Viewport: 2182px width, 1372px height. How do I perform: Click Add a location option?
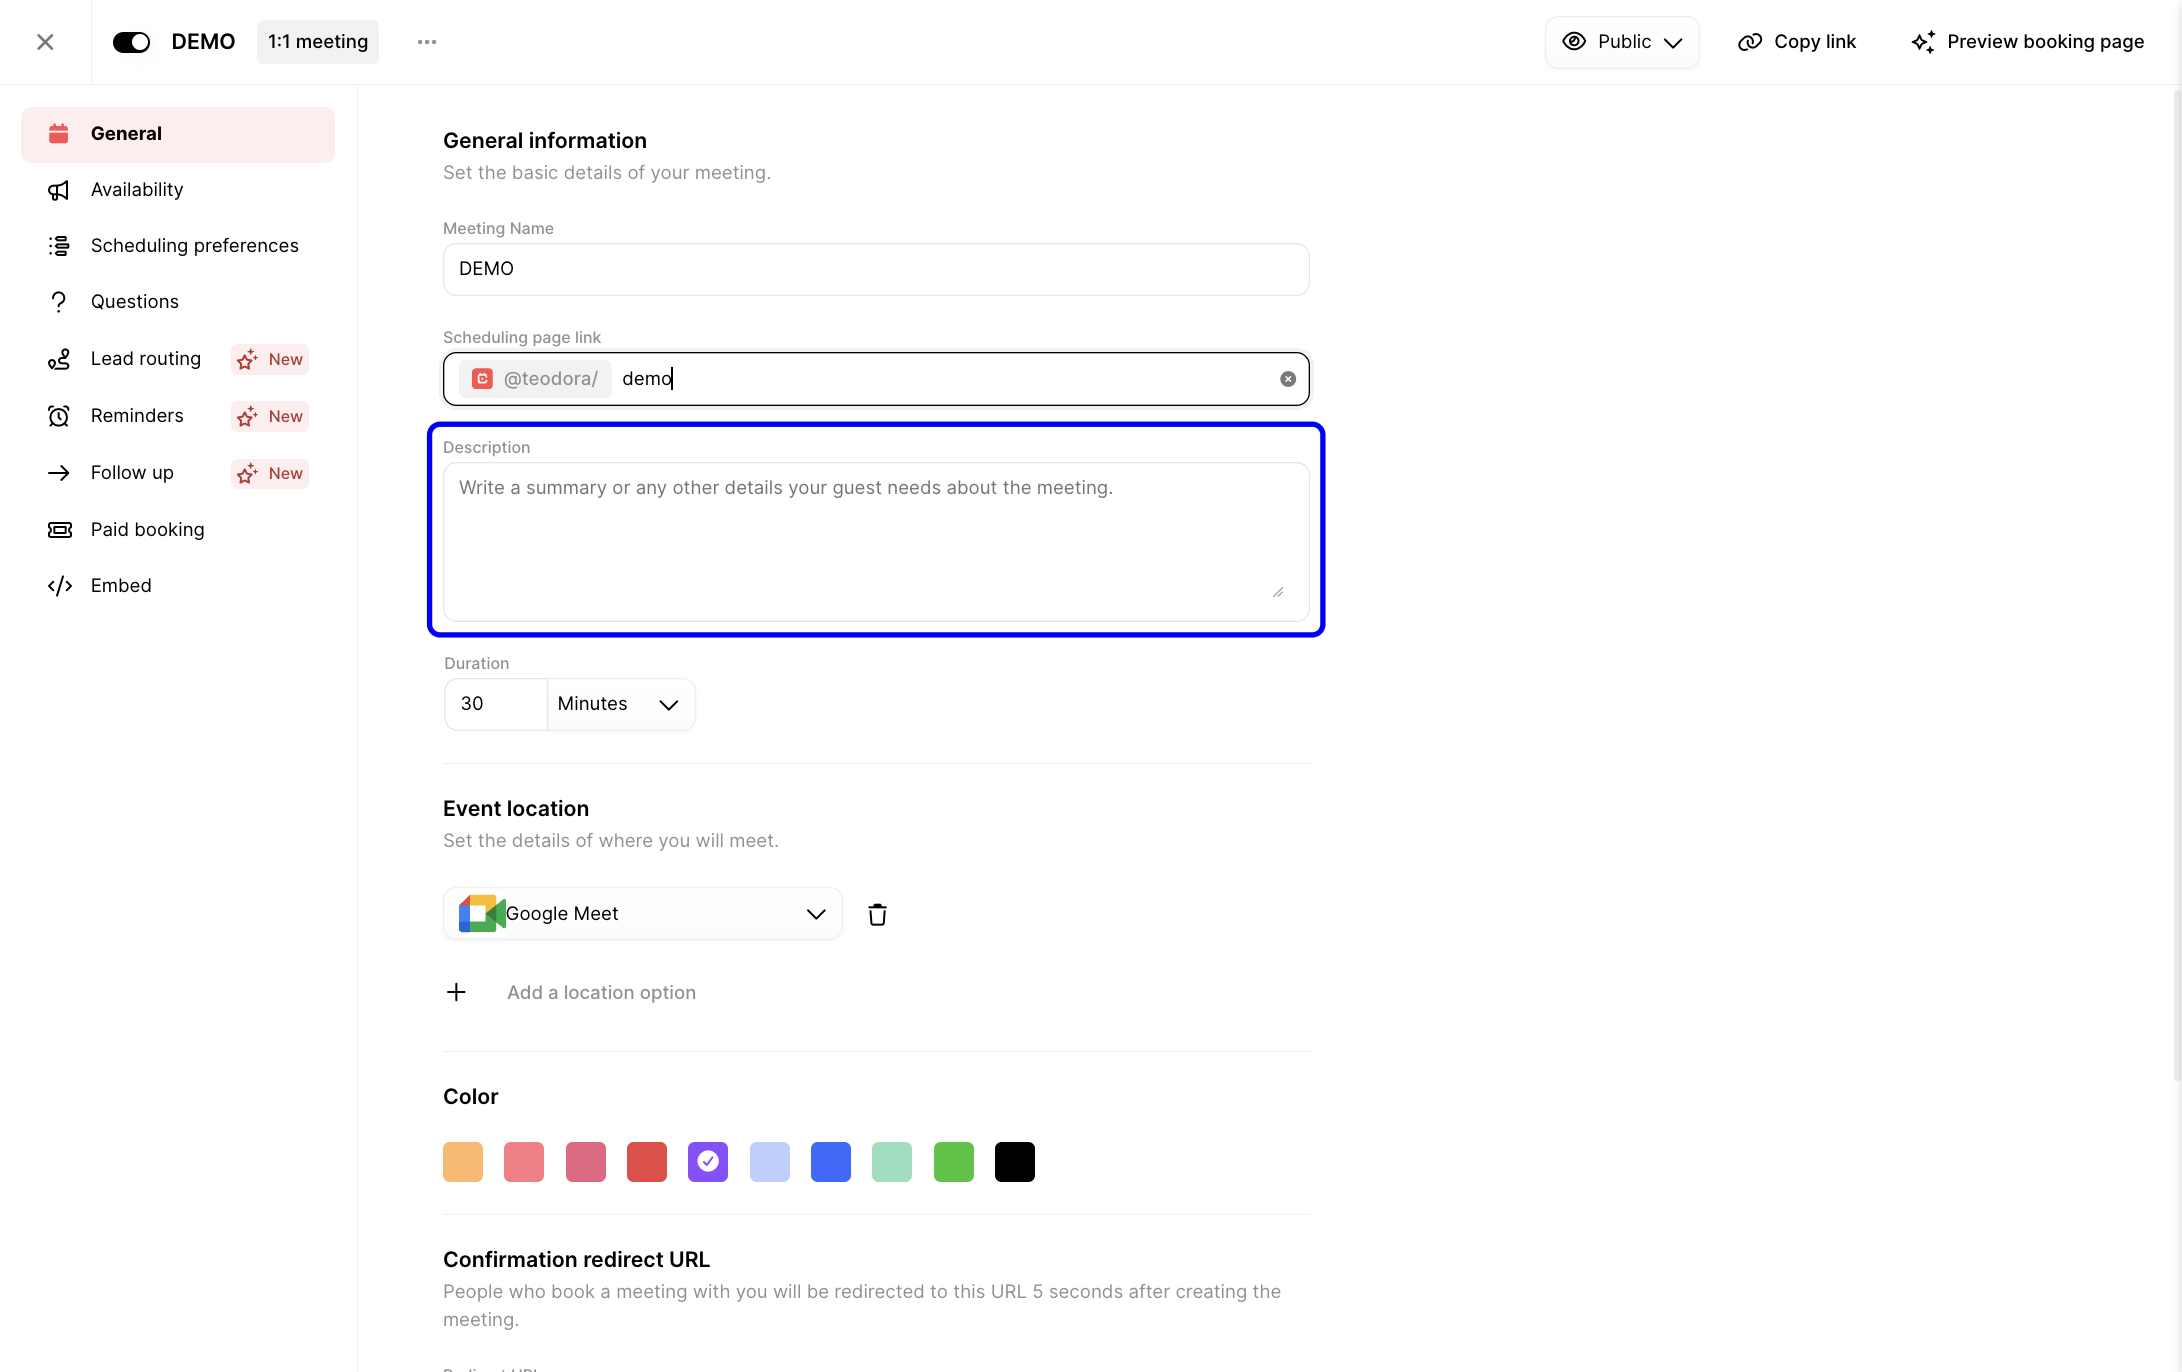(601, 992)
